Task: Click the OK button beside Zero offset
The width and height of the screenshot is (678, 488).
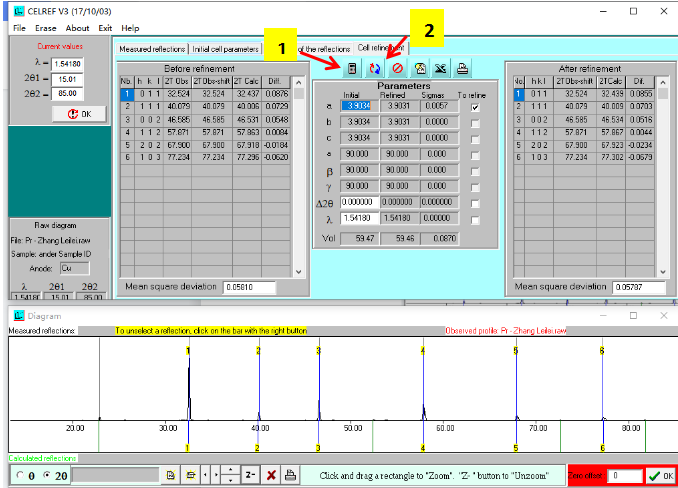Action: [660, 476]
